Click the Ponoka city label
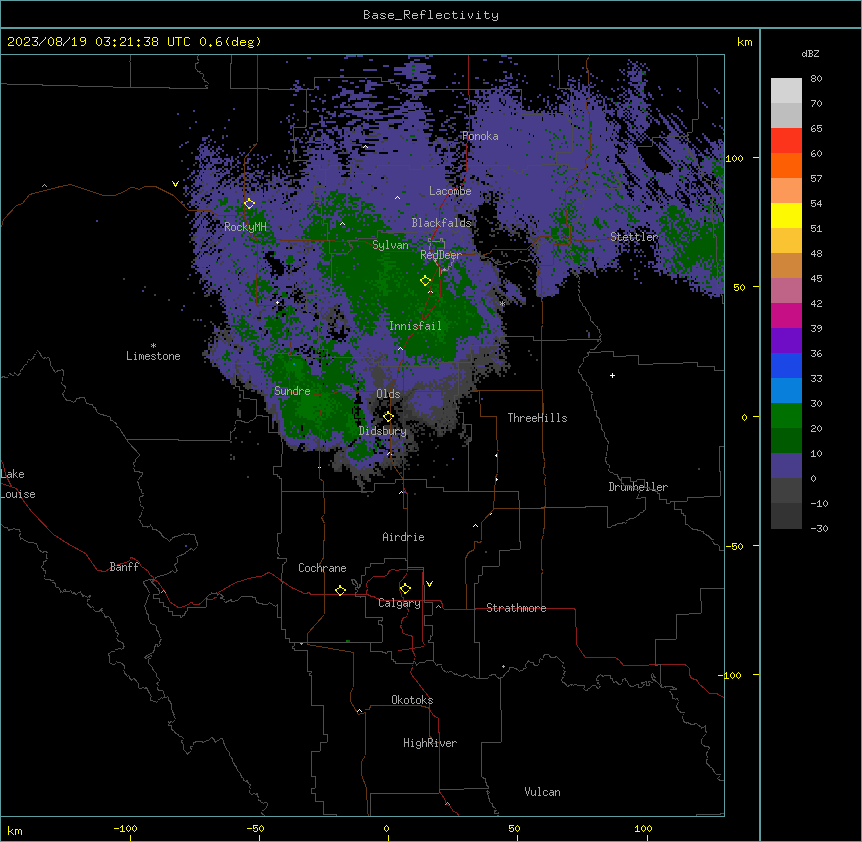This screenshot has width=862, height=842. point(480,136)
